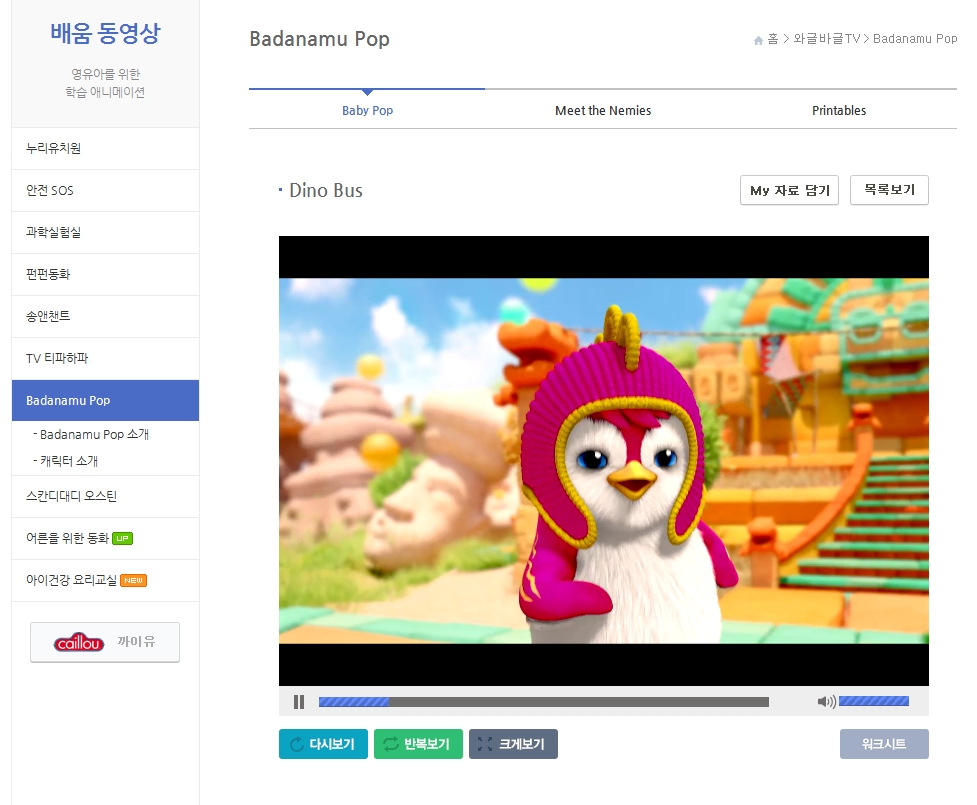Open 스칸디대디 오스틴 sidebar item
This screenshot has height=805, width=977.
[x=105, y=497]
